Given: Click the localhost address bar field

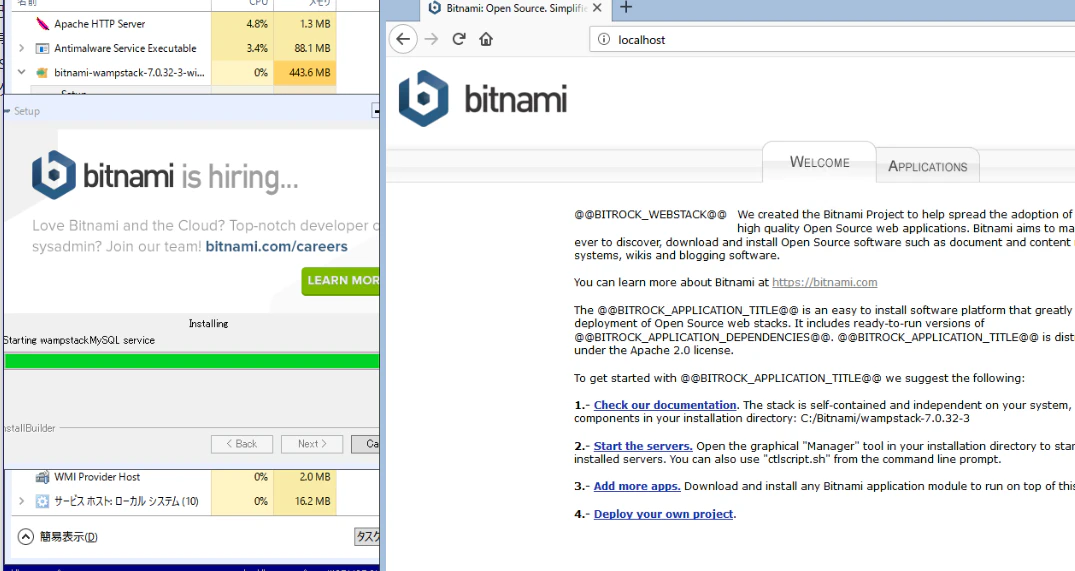Looking at the screenshot, I should (x=832, y=40).
